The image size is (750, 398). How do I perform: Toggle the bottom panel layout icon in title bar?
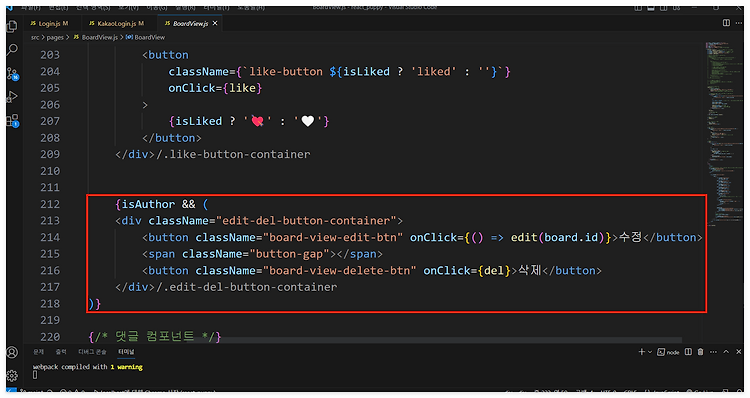click(651, 8)
